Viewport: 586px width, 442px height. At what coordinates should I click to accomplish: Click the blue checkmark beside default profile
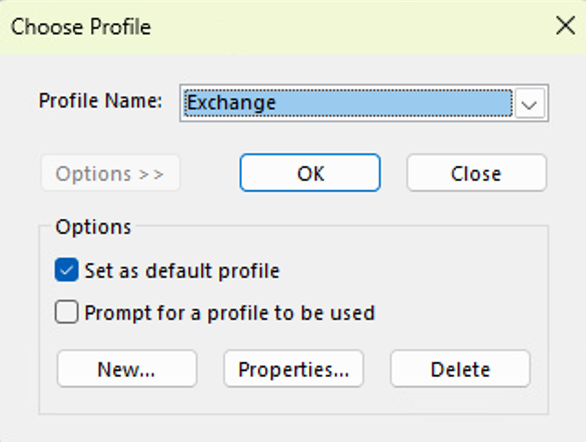(67, 270)
